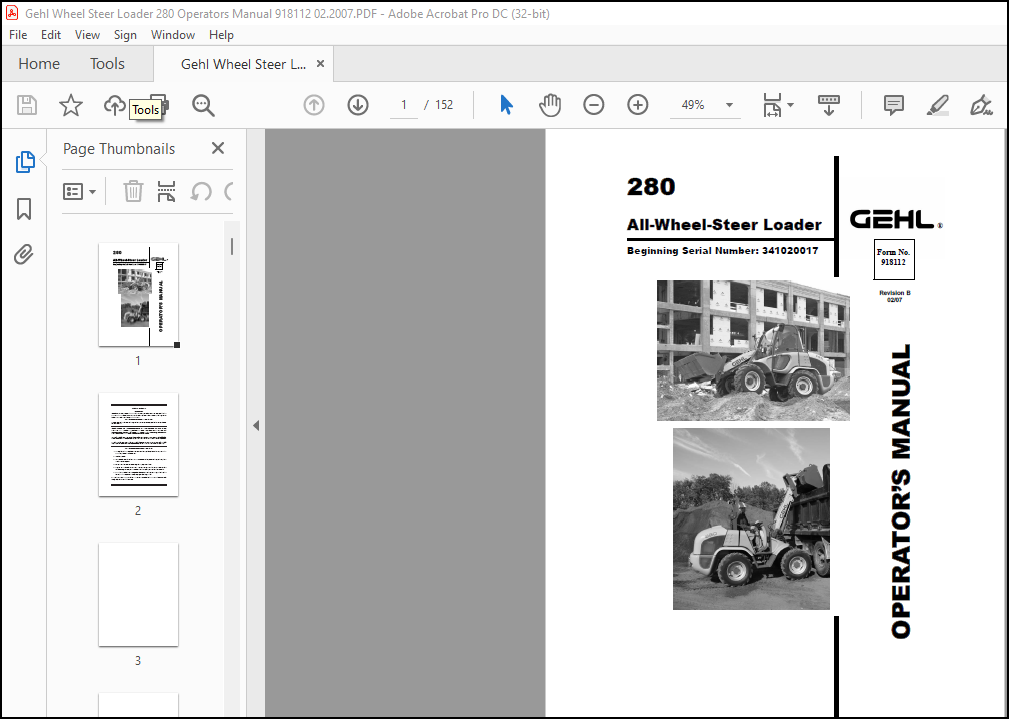Click the OPERATOR'S MANUAL vertical title
The image size is (1009, 719).
pos(902,491)
